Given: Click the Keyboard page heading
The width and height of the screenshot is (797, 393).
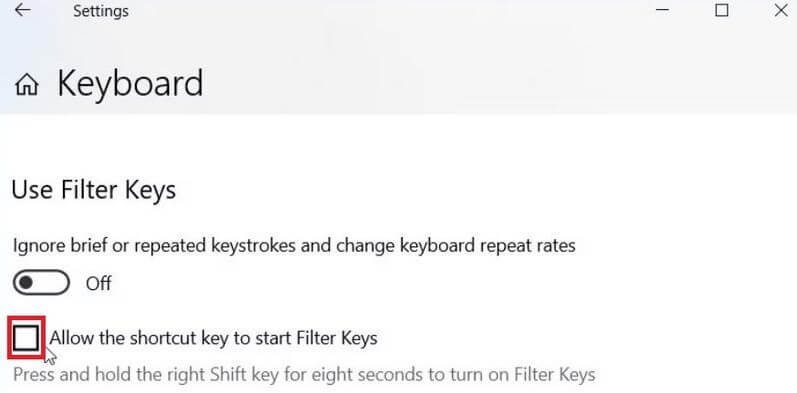Looking at the screenshot, I should [x=130, y=84].
